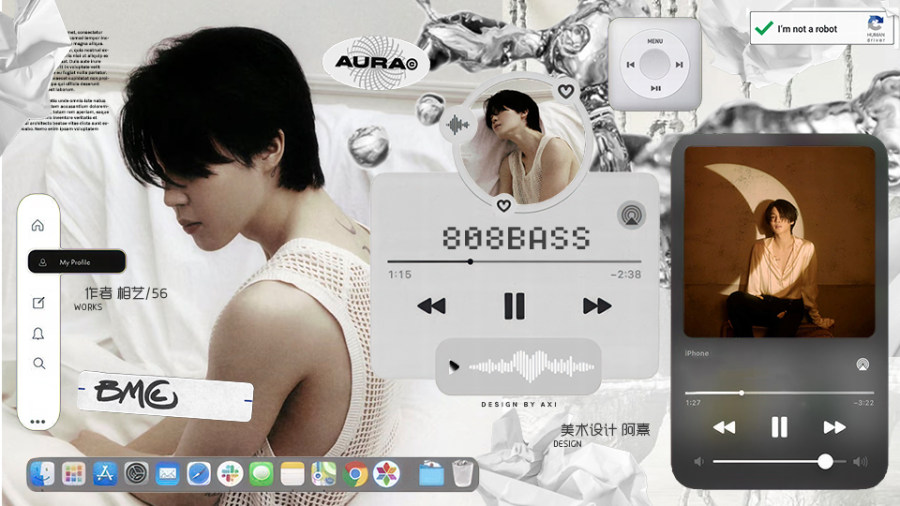Click the magnifier search icon in sidebar

(x=38, y=364)
